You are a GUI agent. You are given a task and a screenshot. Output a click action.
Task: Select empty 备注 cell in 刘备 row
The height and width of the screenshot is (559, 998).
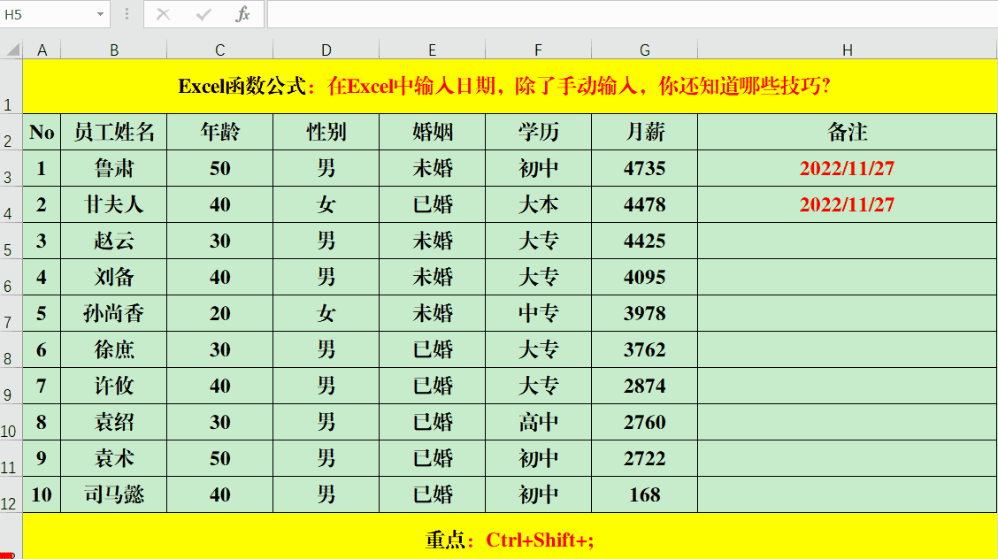point(847,278)
